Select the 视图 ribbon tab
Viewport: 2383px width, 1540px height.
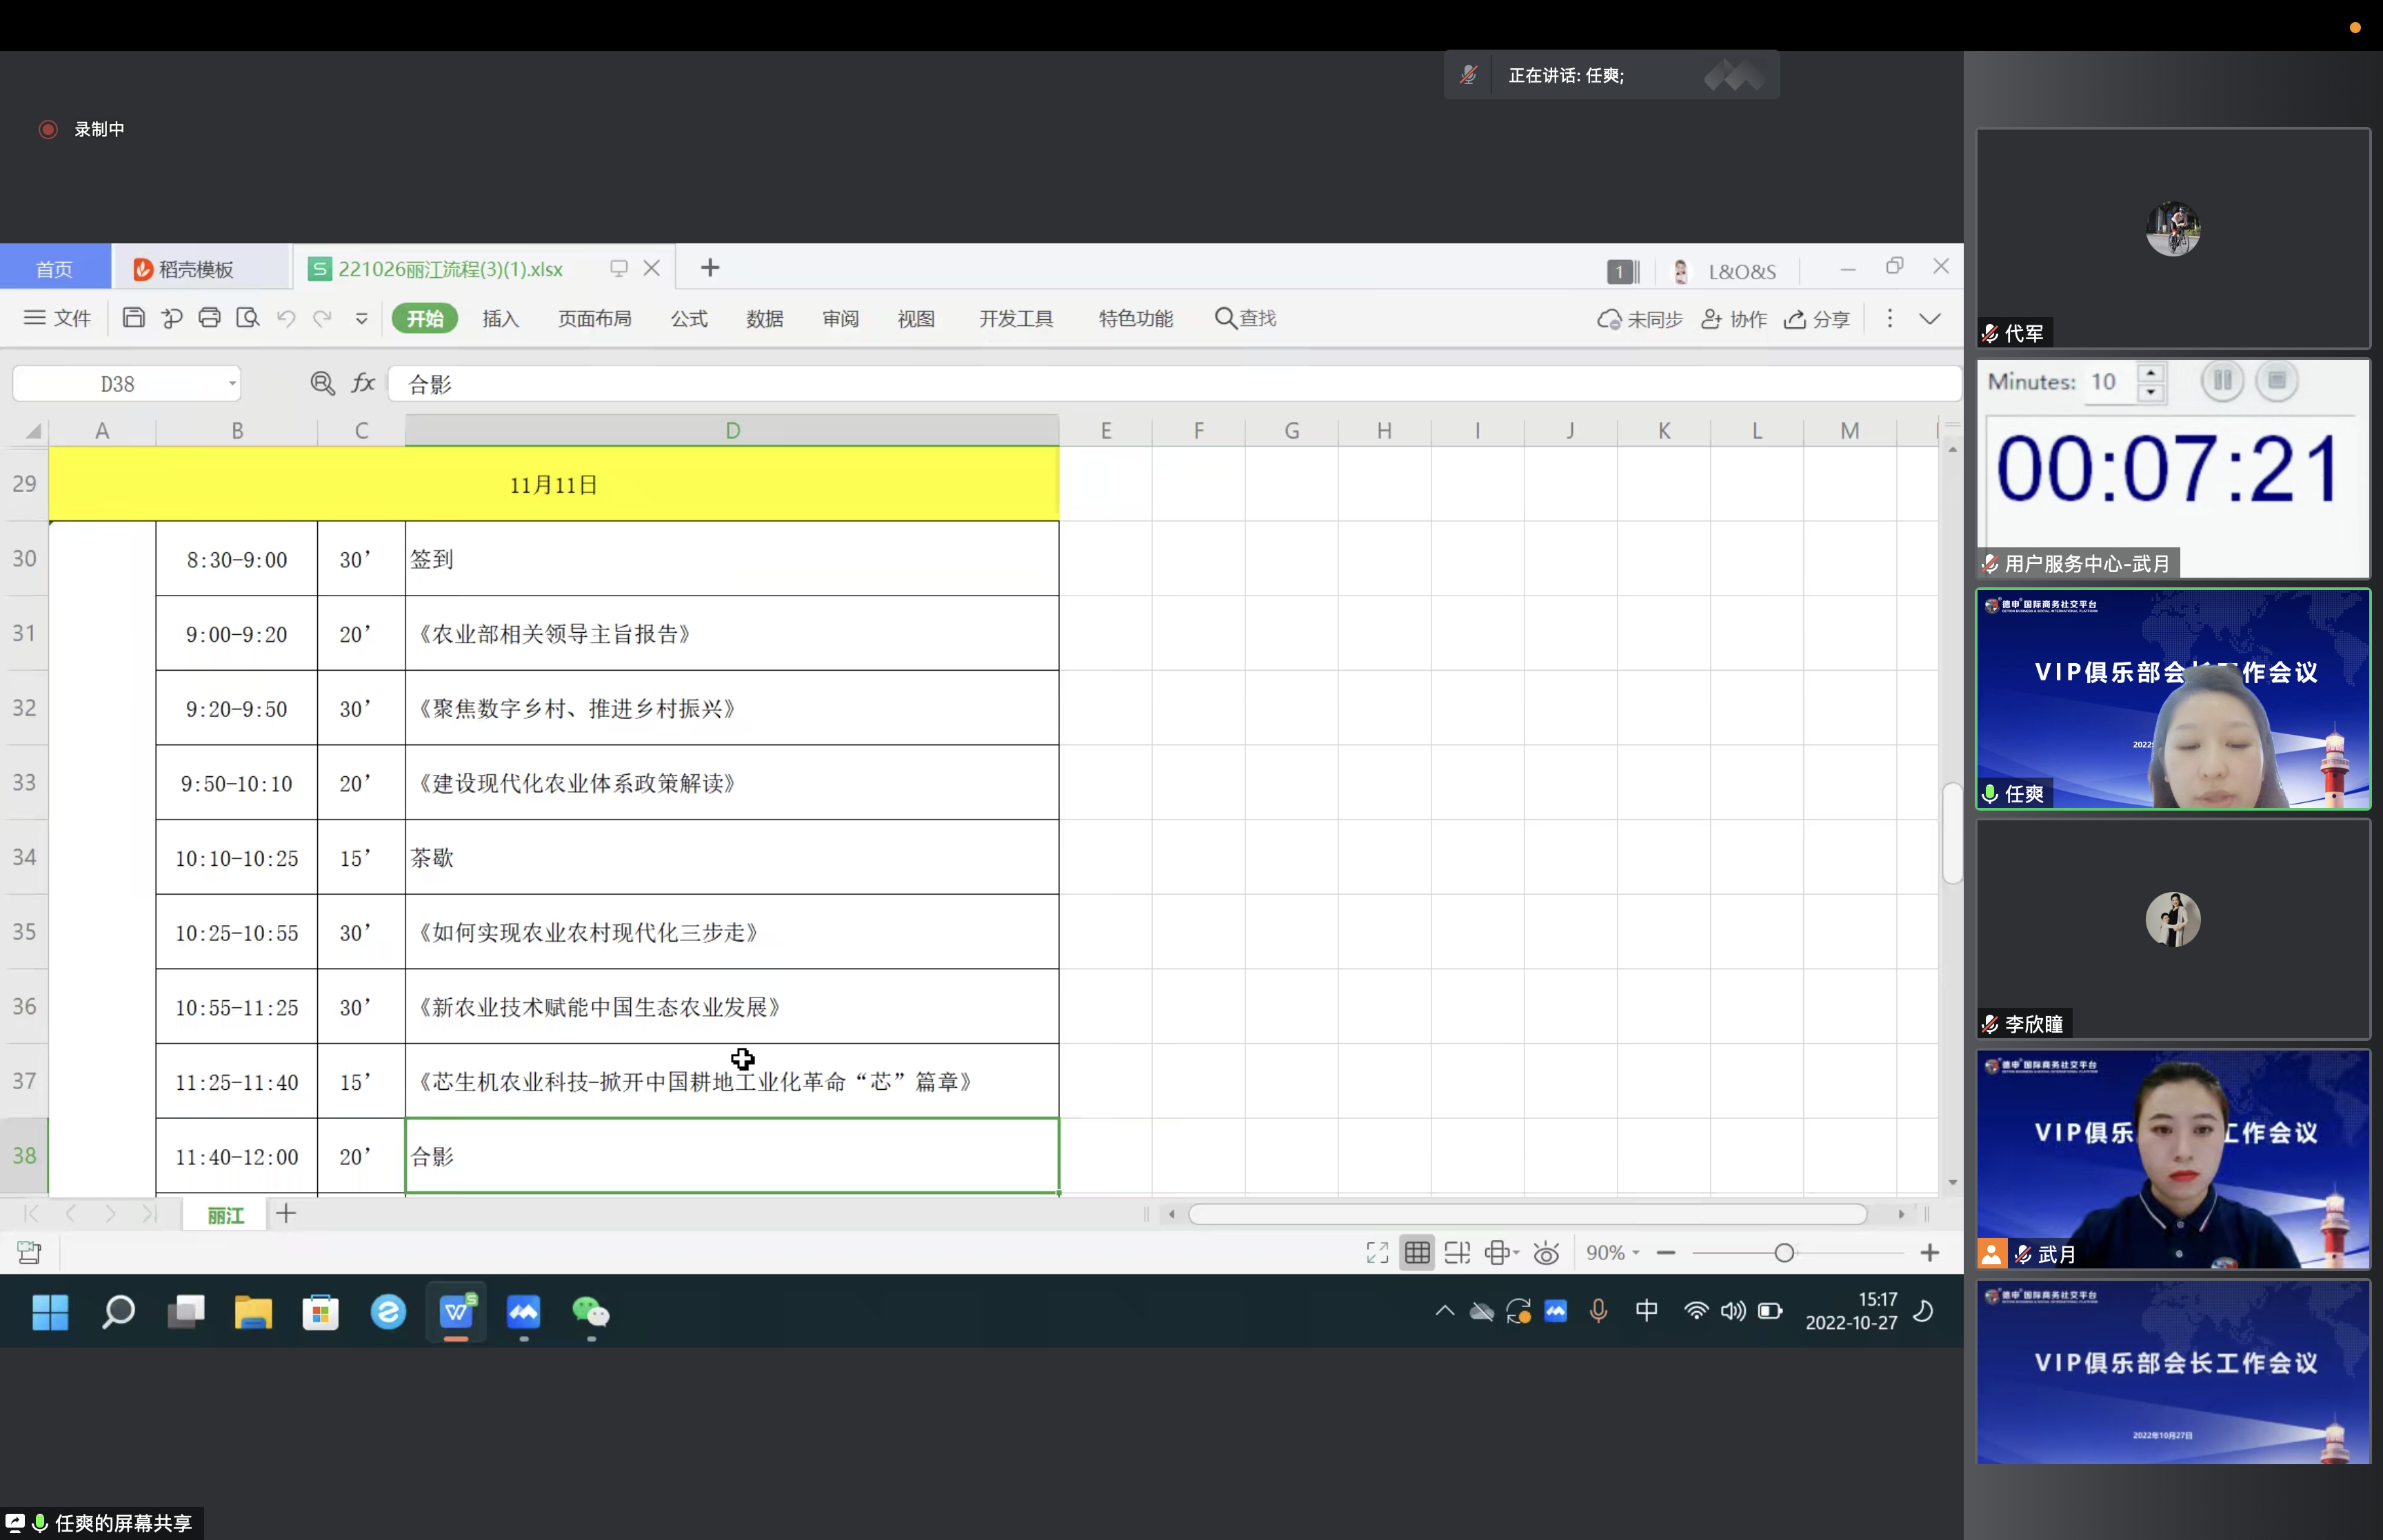click(916, 318)
